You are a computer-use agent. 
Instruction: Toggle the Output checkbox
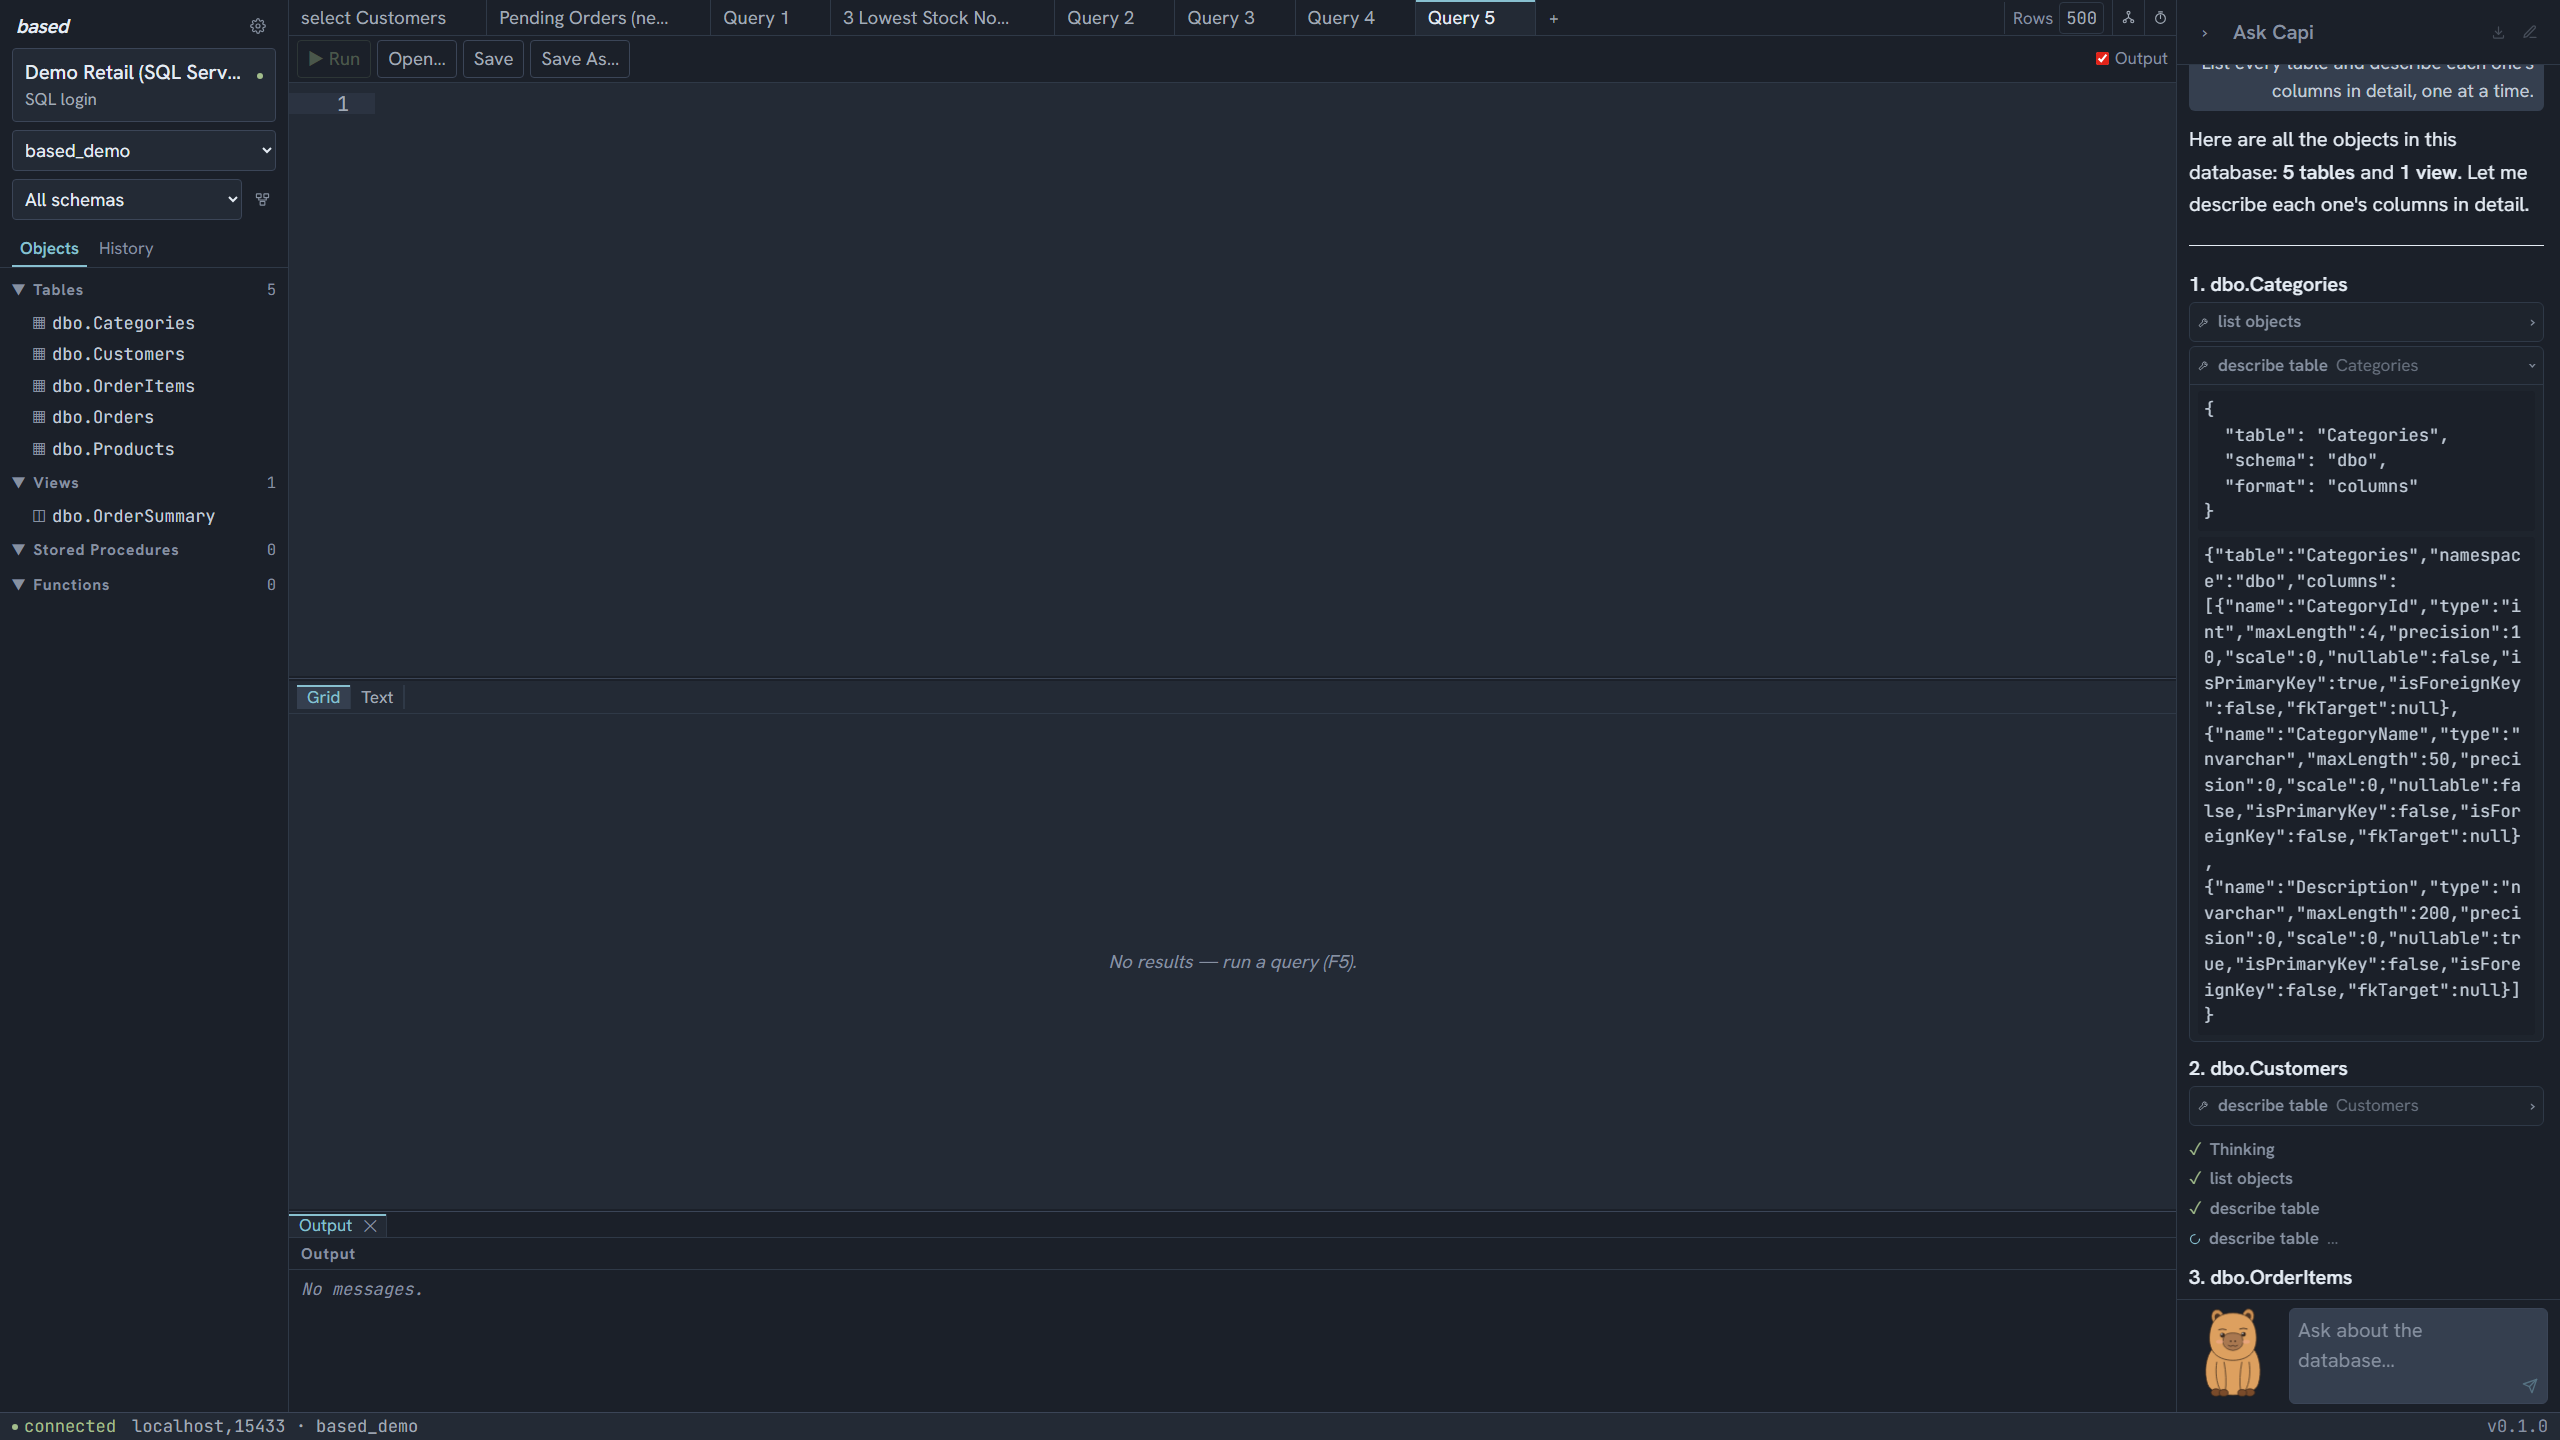2102,59
